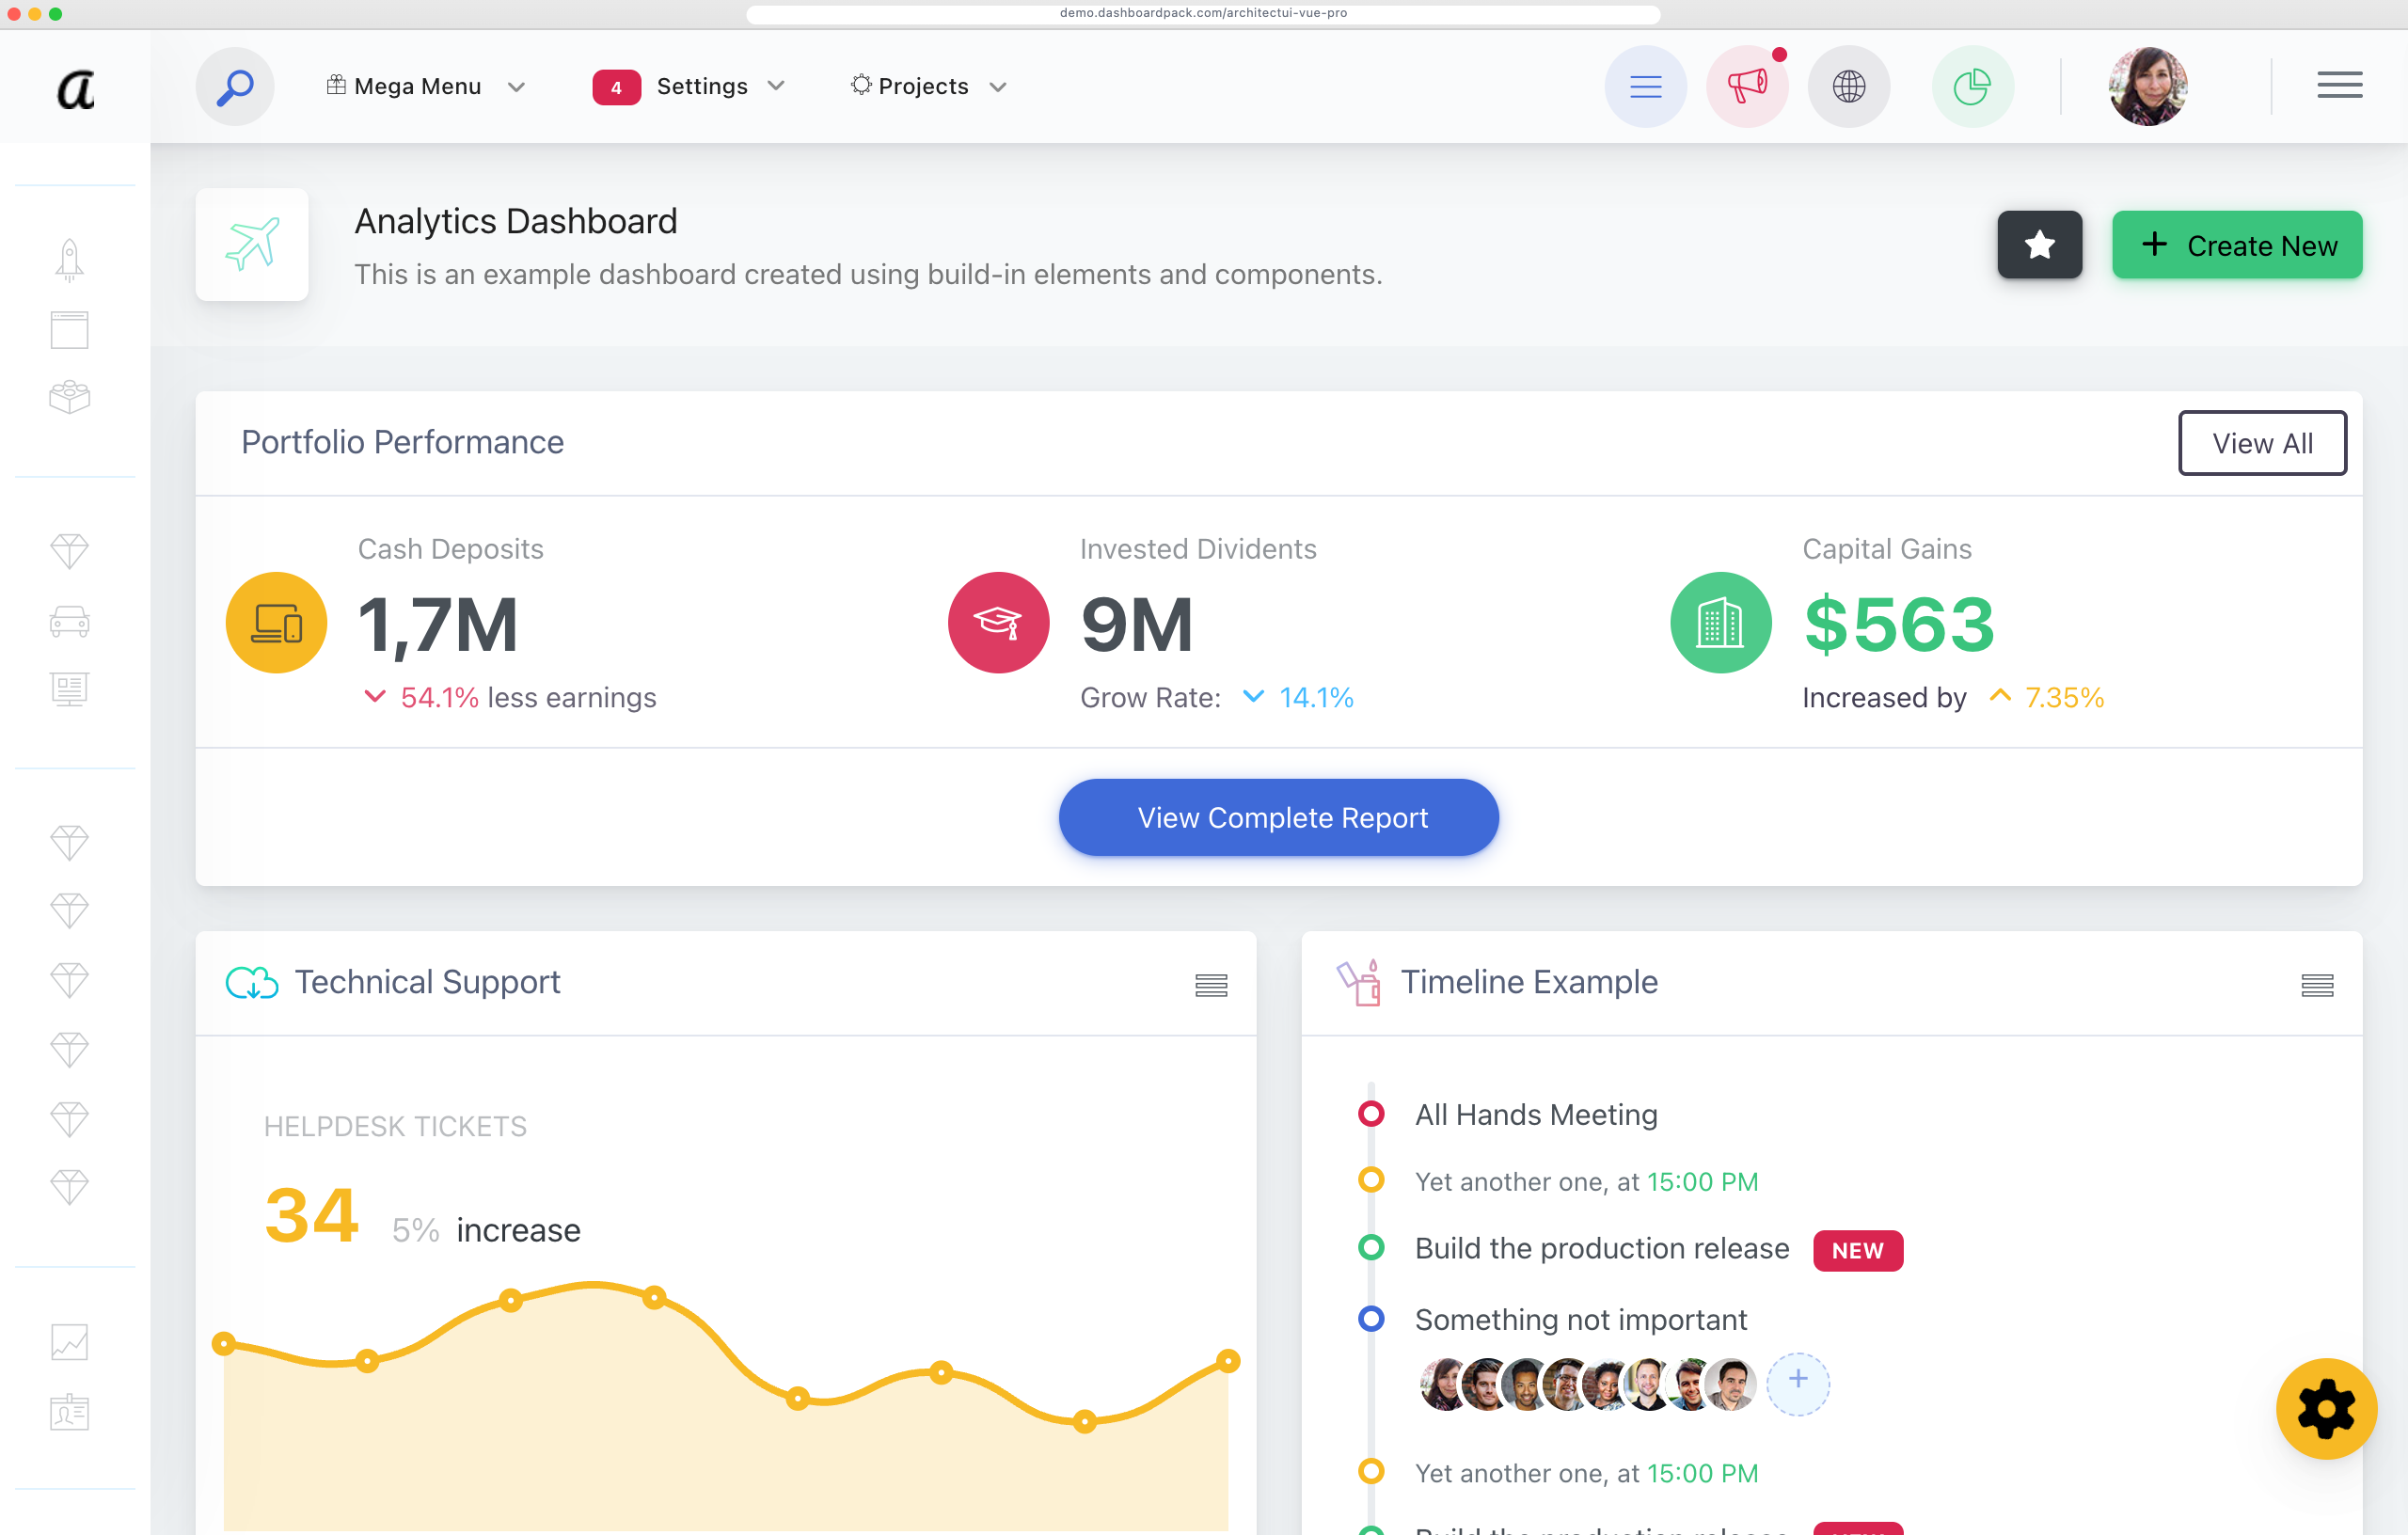Click the Something not important text
Viewport: 2408px width, 1535px height.
pos(1580,1319)
